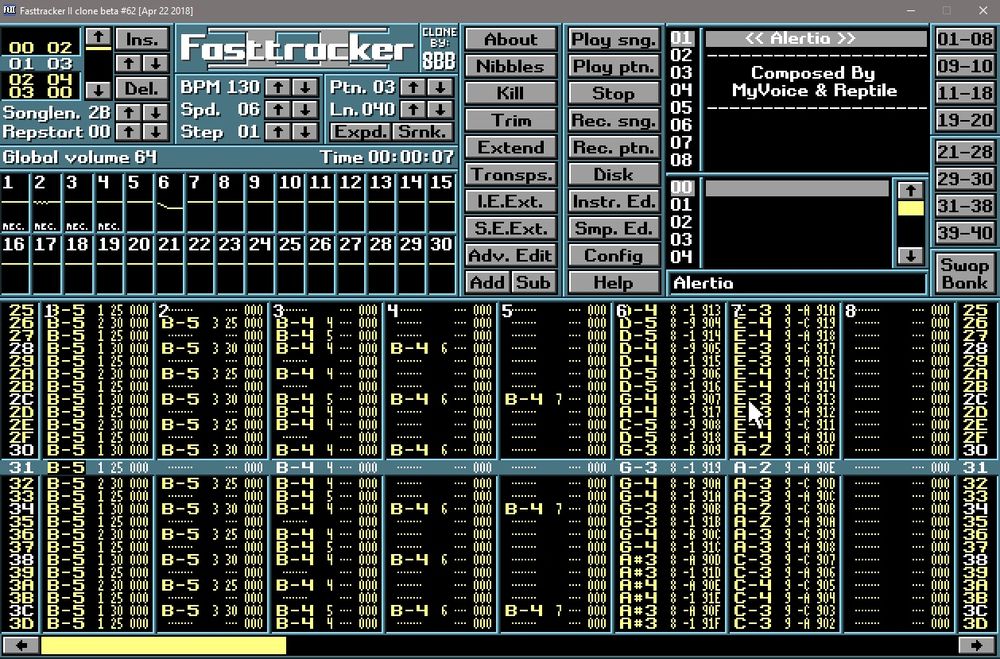Click the pattern horizontal scrollbar thumb
This screenshot has width=1000, height=659.
pos(163,645)
